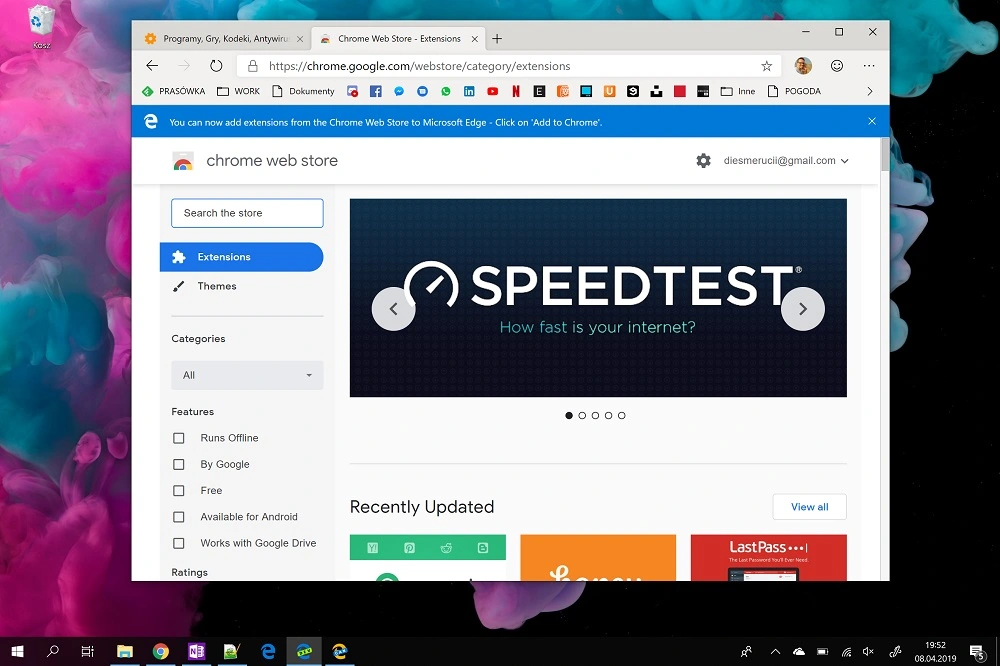
Task: Select the Extensions sidebar entry
Action: pos(223,257)
